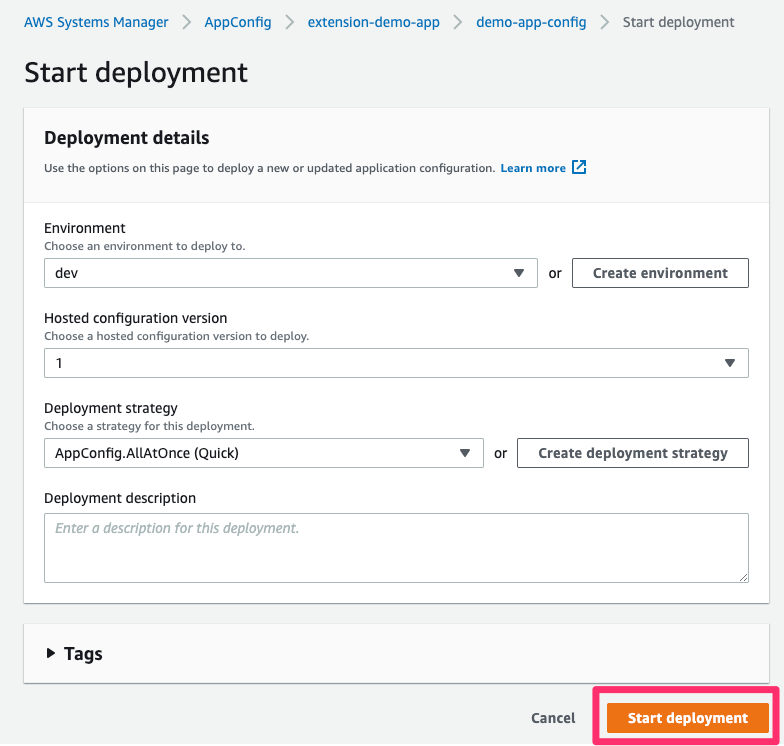Click the Deployment strategy dropdown arrow icon
The width and height of the screenshot is (784, 746).
(464, 453)
